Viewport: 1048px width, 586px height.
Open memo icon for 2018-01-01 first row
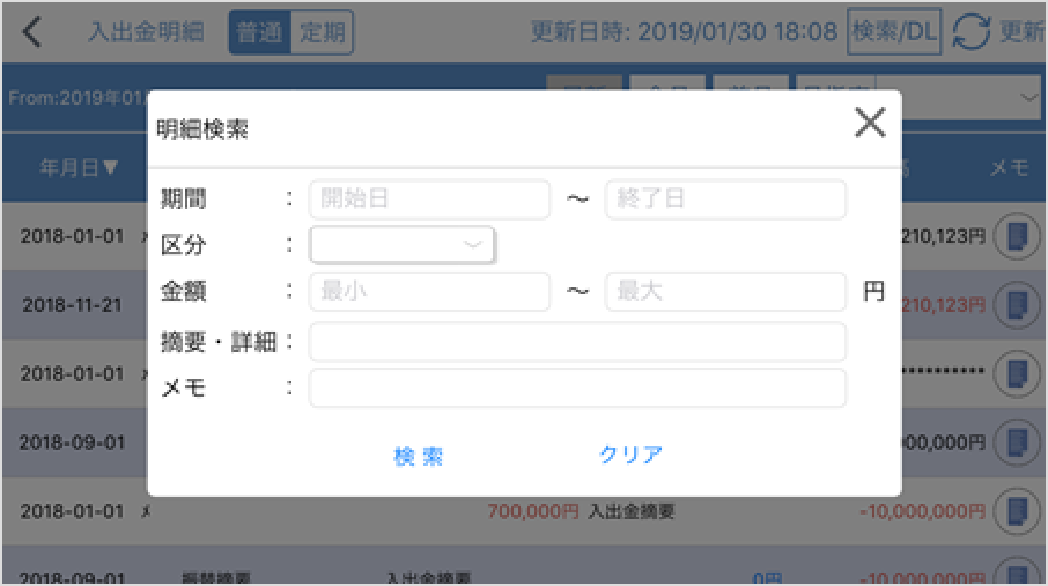pos(1016,236)
